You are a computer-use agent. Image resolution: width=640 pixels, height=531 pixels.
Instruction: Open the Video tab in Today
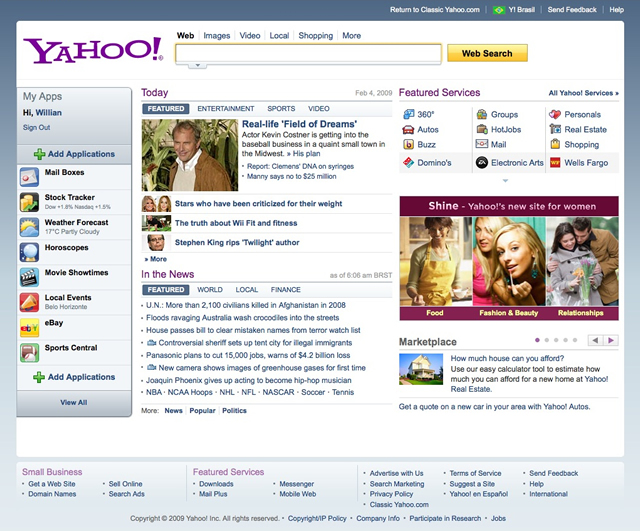point(319,109)
